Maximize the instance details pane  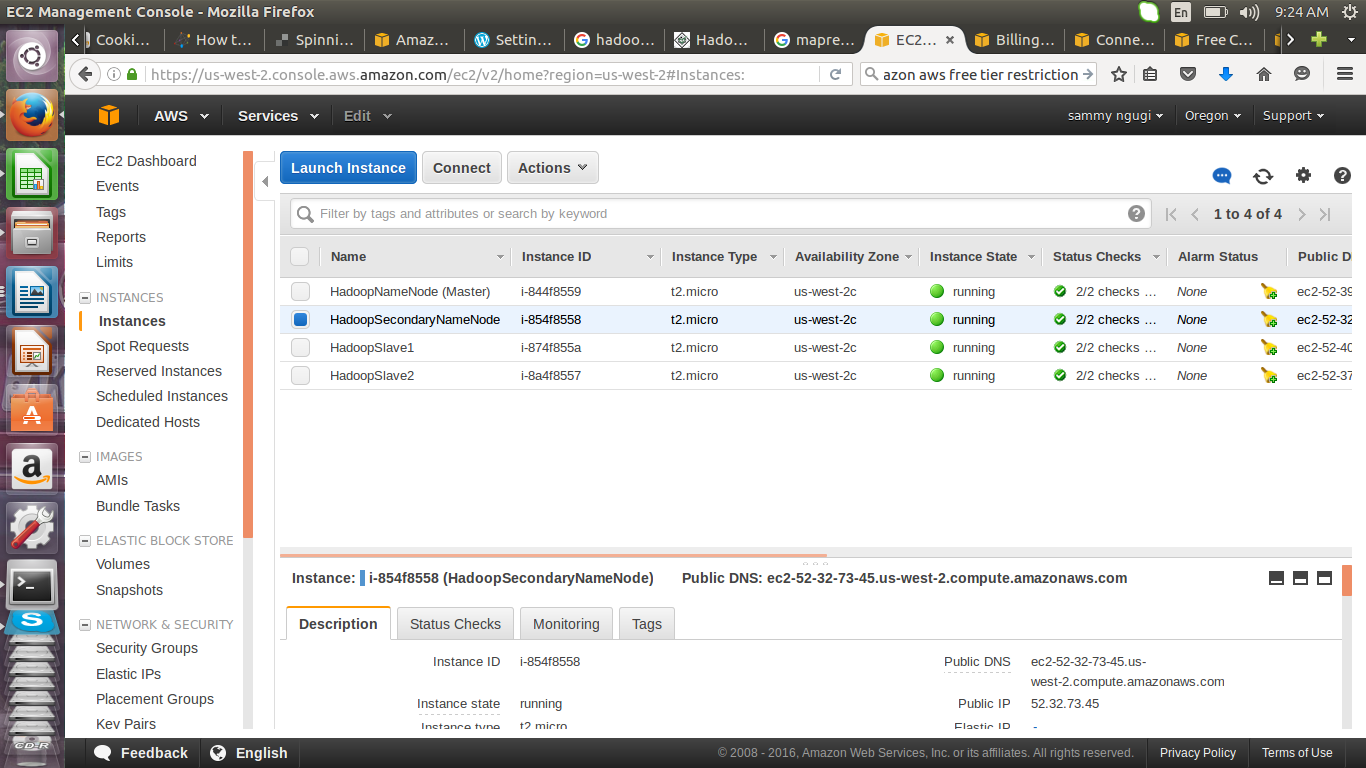pos(1324,578)
